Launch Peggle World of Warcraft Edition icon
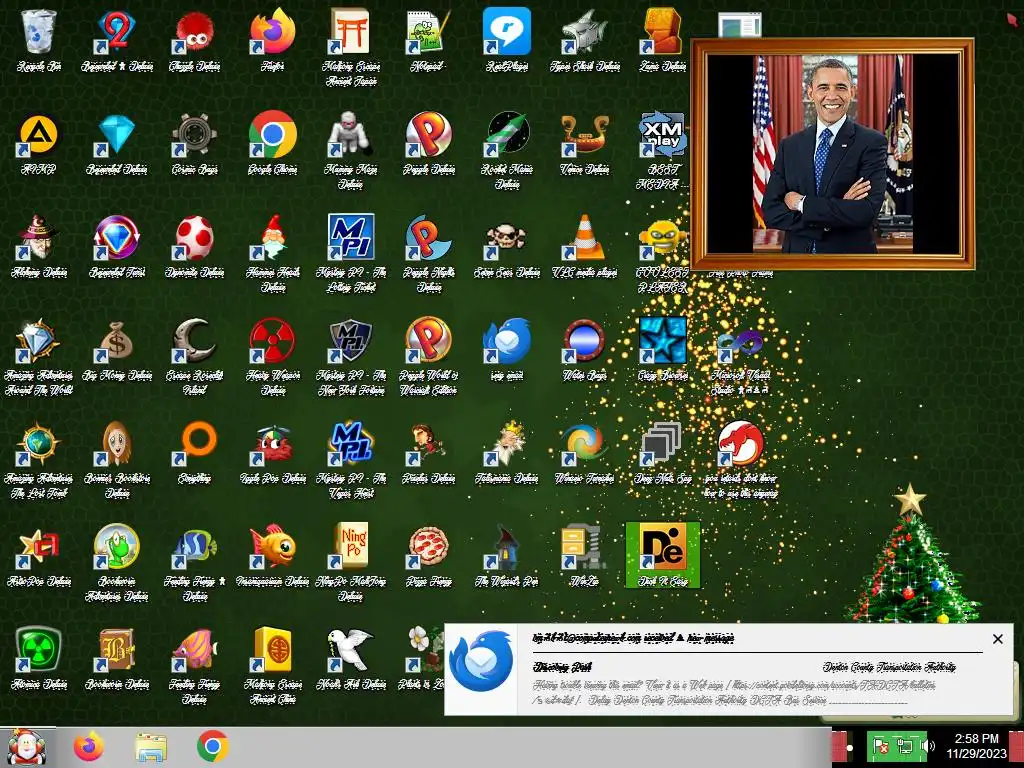The height and width of the screenshot is (768, 1024). (x=428, y=342)
